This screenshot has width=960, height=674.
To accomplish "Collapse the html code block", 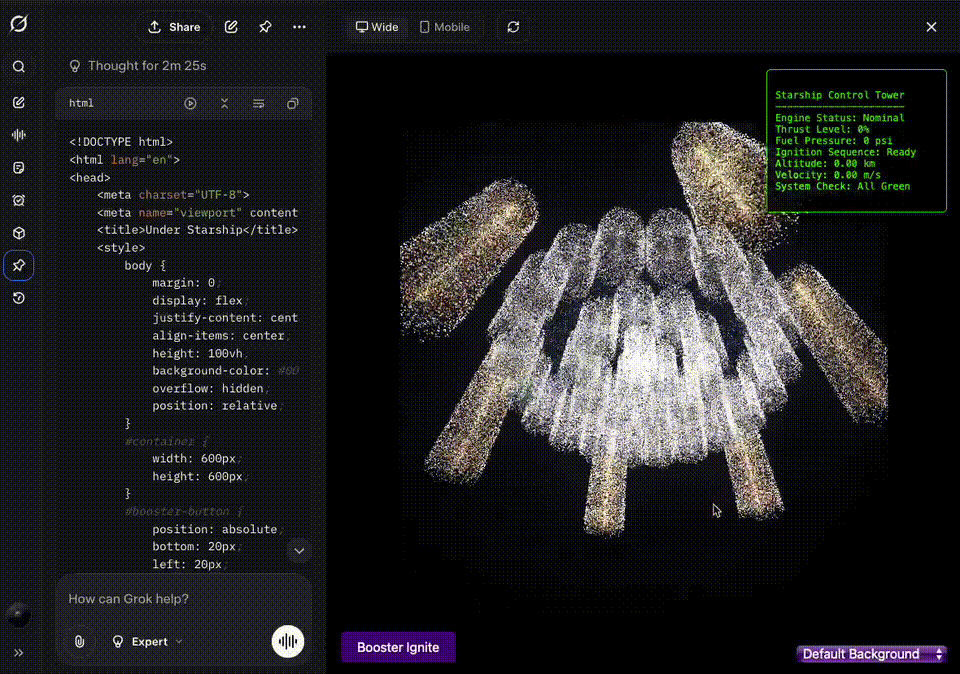I will pos(224,103).
